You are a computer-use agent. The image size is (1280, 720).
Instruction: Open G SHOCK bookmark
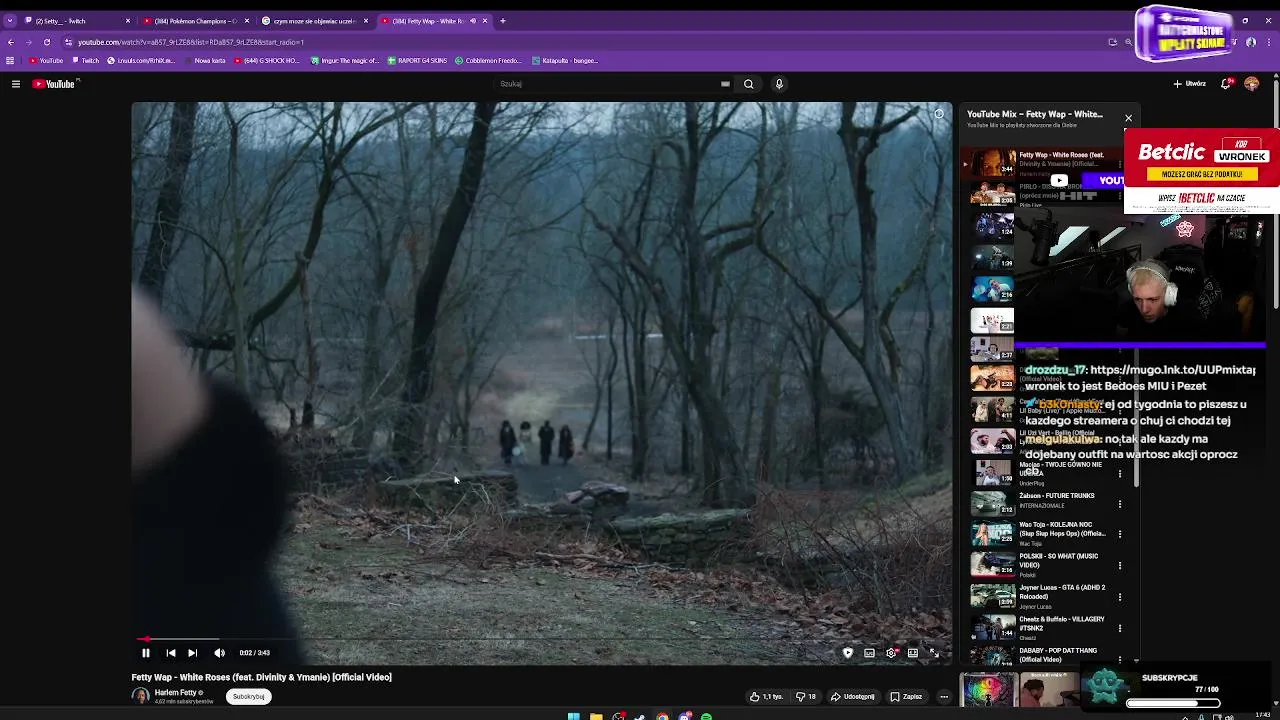pos(267,61)
